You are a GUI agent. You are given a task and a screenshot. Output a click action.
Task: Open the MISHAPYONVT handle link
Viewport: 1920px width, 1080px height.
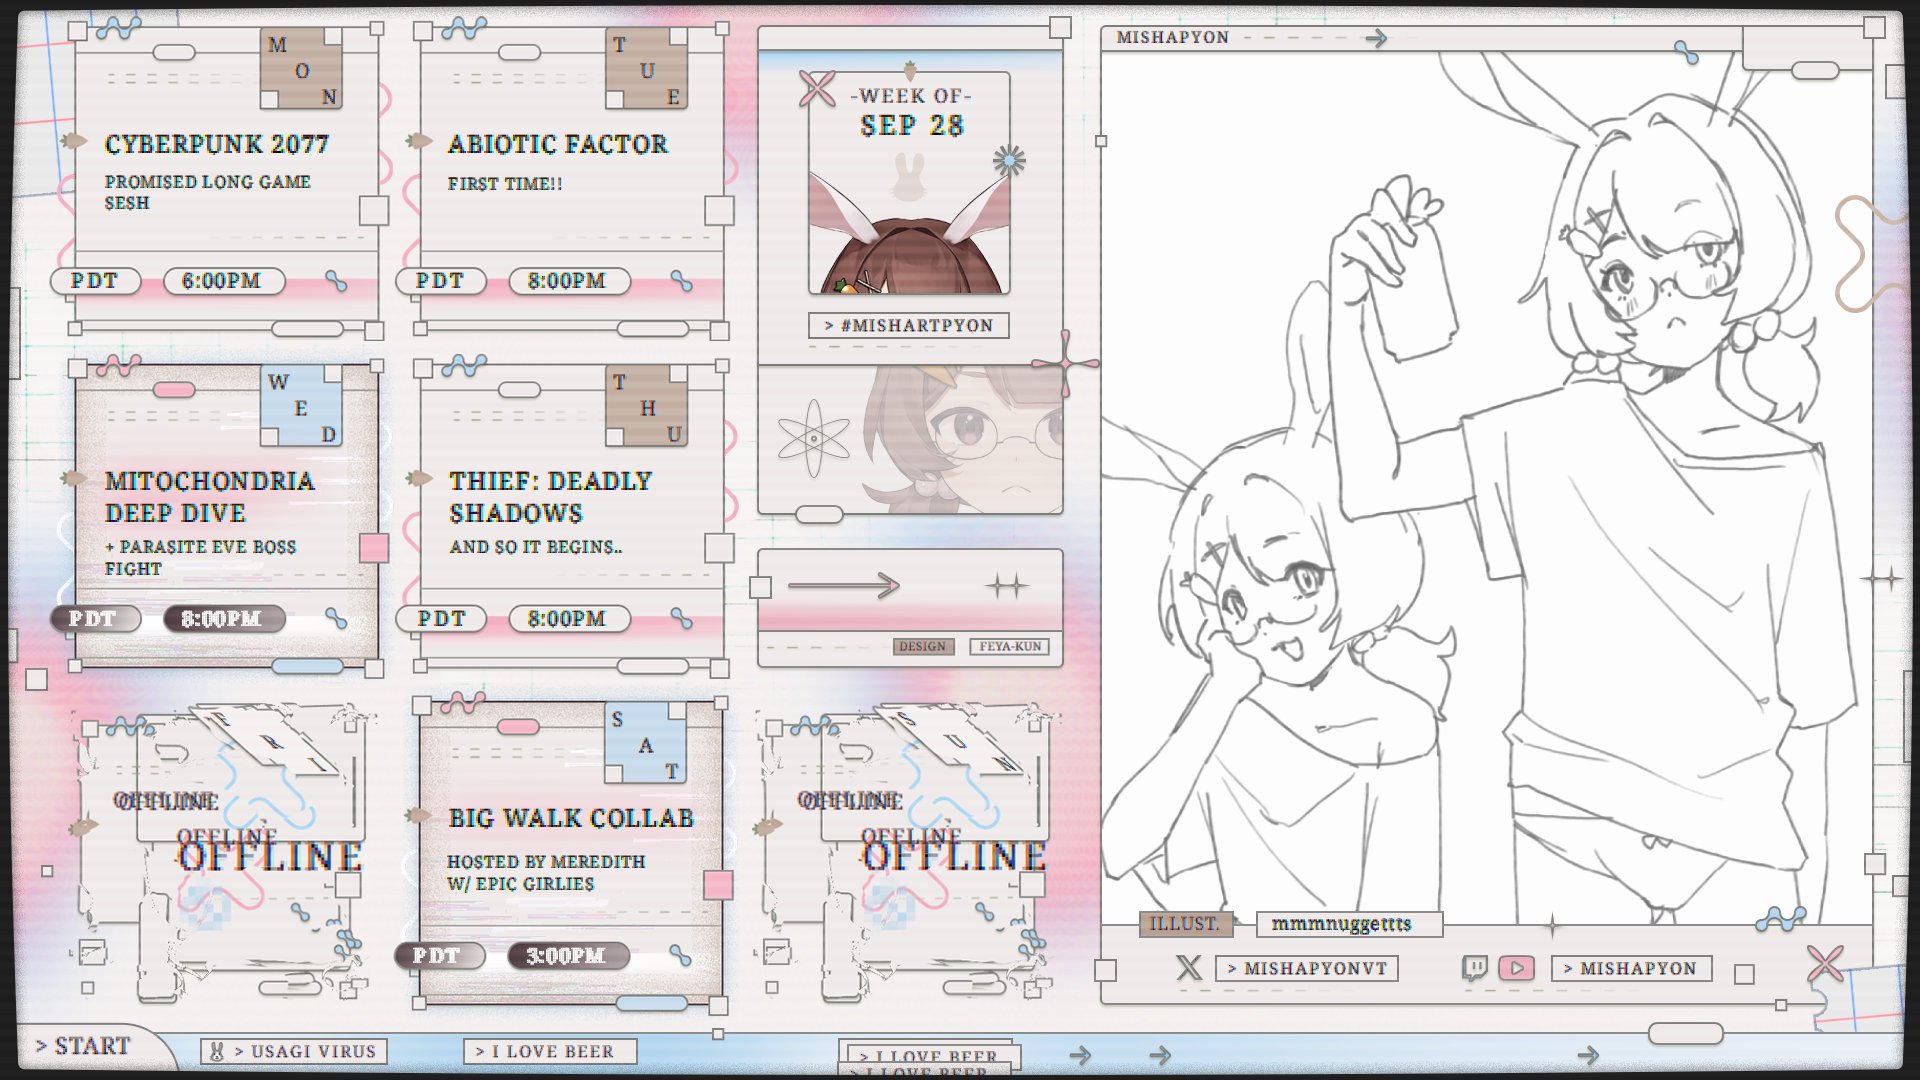click(1307, 968)
